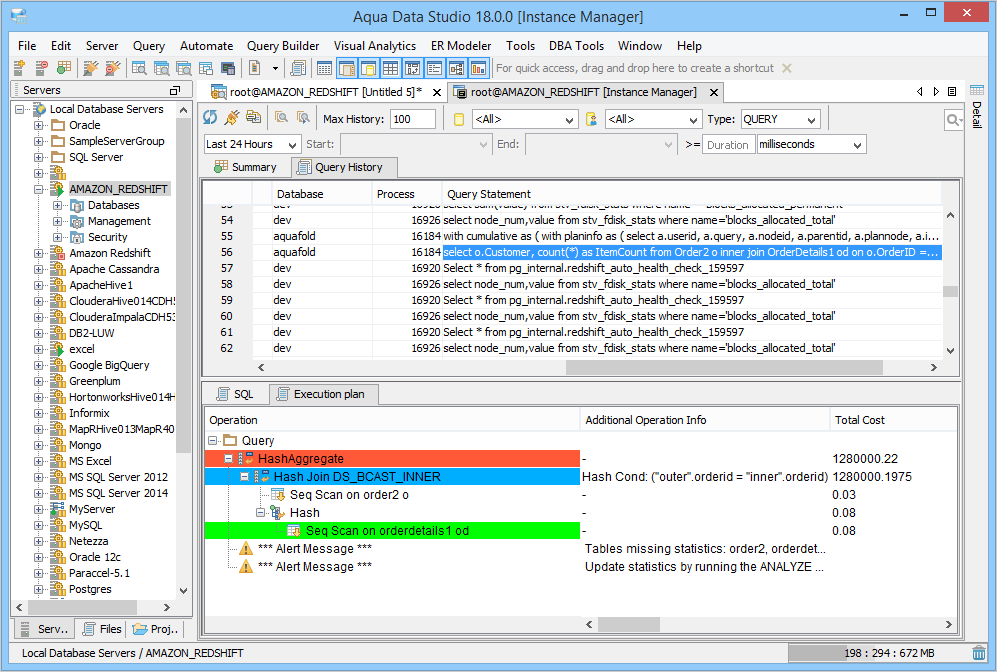Click the Query Statement column header
The height and width of the screenshot is (672, 997).
(691, 194)
